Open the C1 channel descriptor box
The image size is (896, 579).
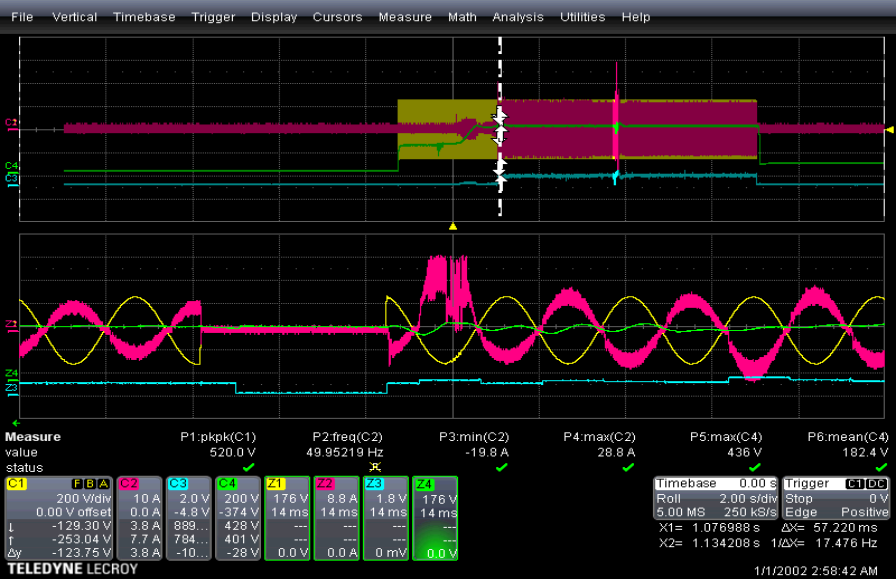pyautogui.click(x=59, y=518)
